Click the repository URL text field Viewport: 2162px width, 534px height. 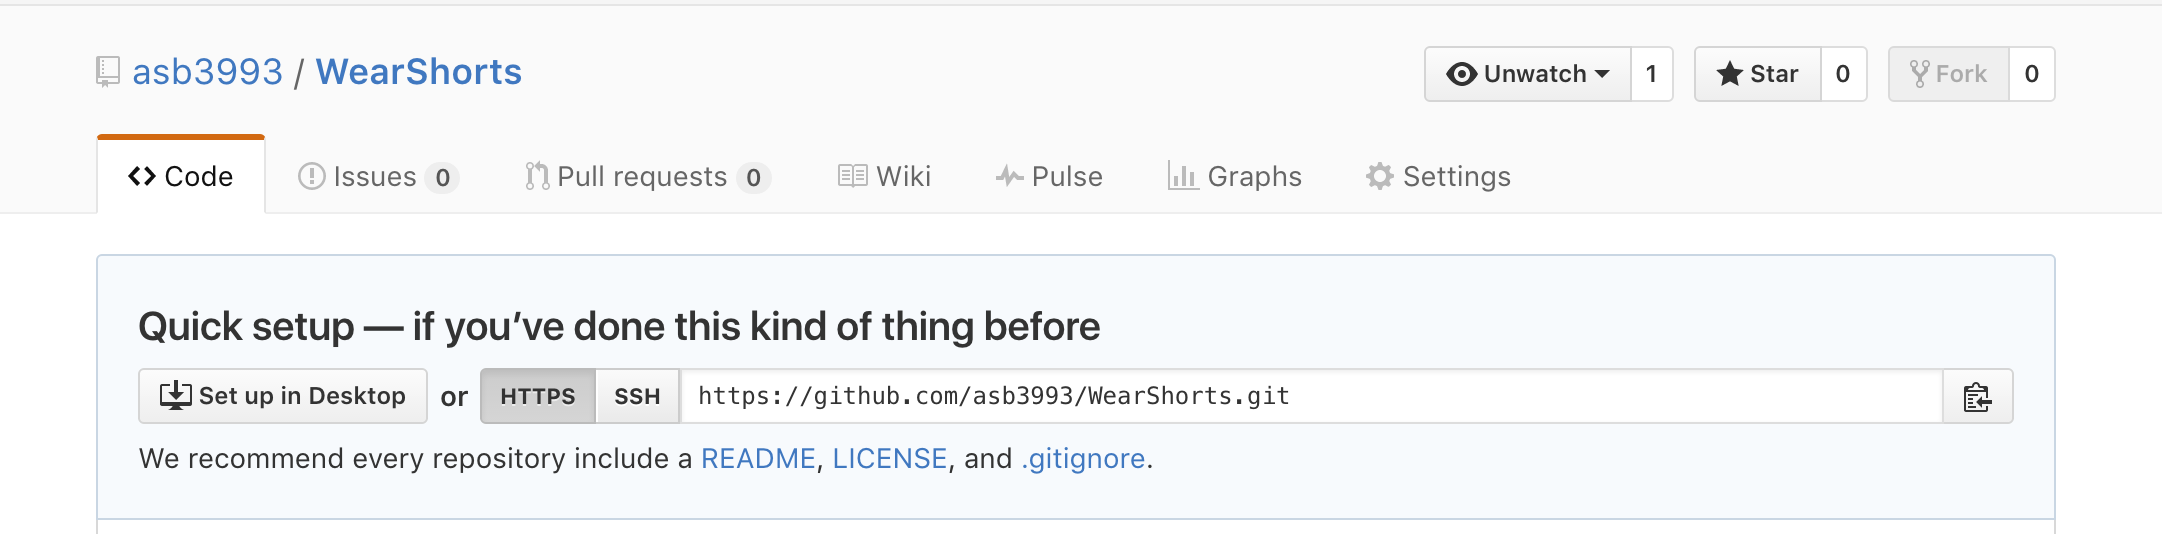pos(1311,397)
